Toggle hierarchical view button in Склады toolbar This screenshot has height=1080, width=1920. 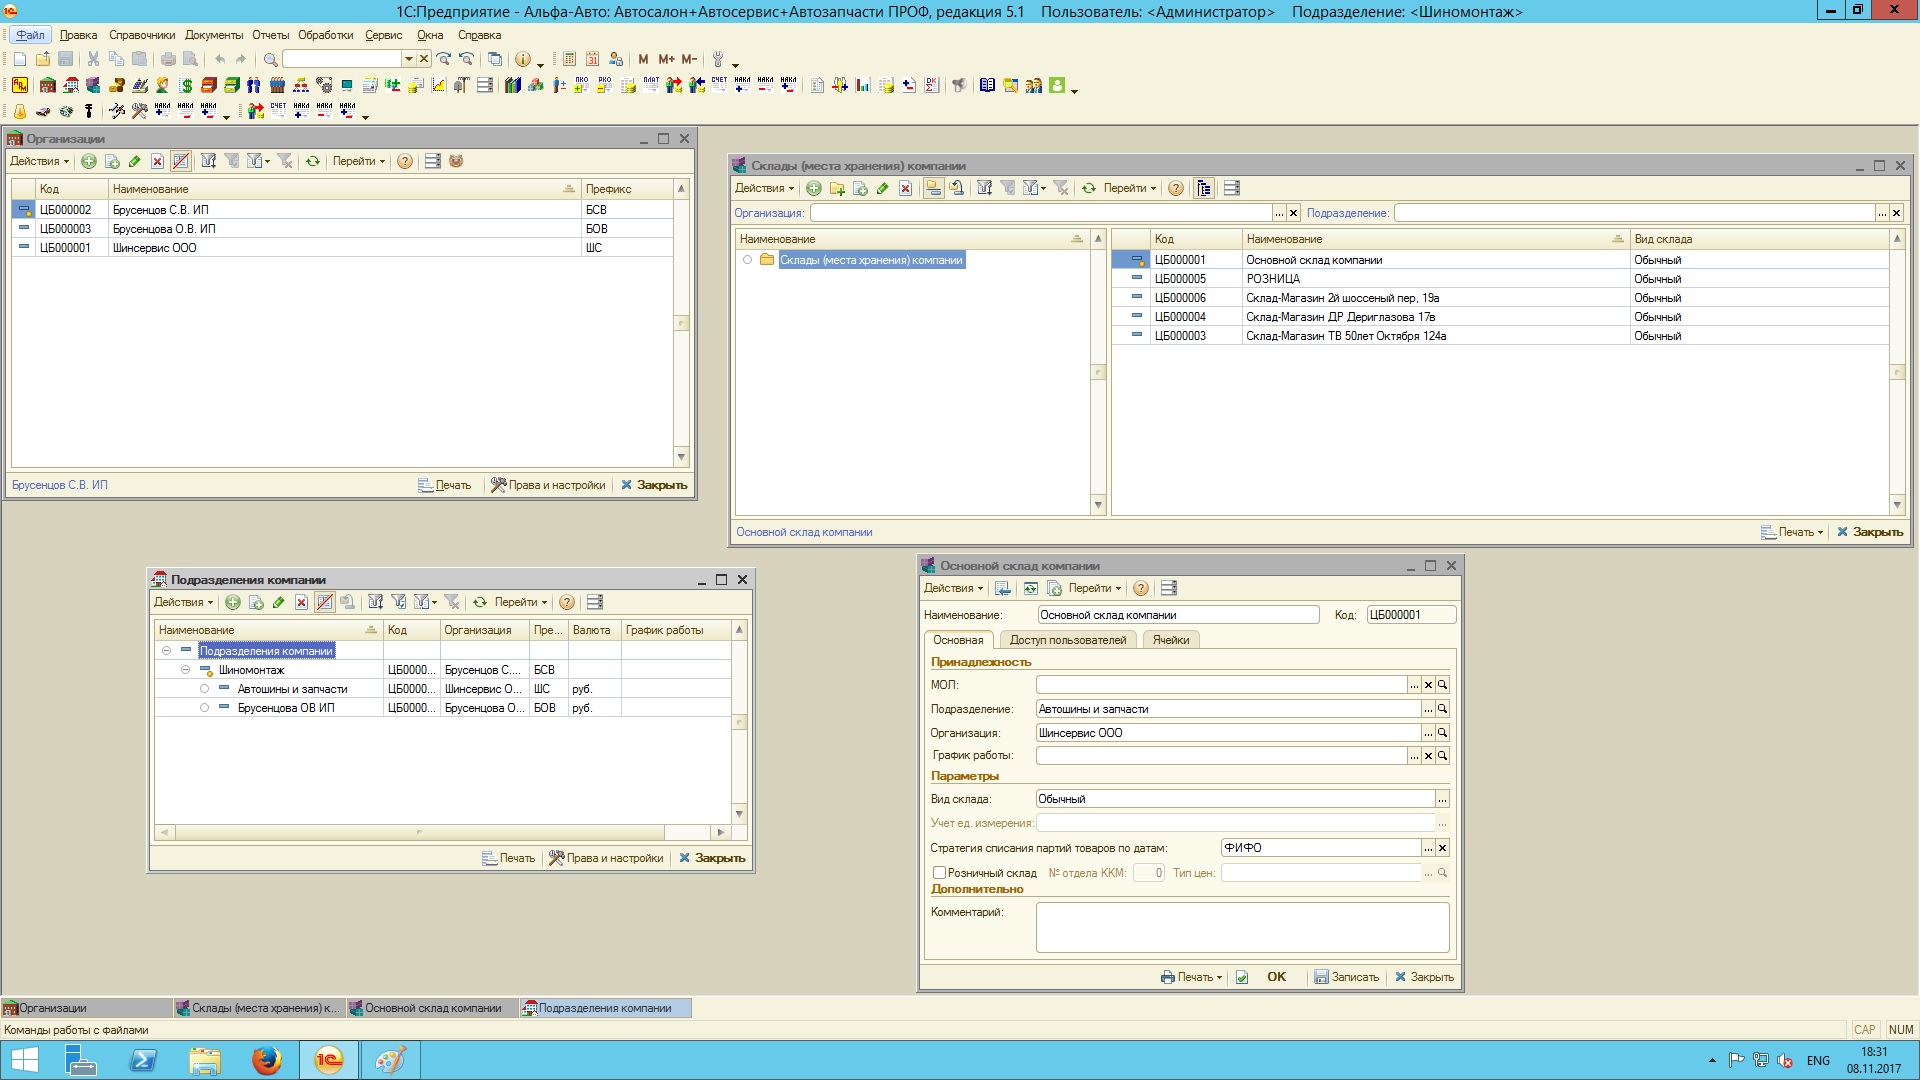point(933,188)
